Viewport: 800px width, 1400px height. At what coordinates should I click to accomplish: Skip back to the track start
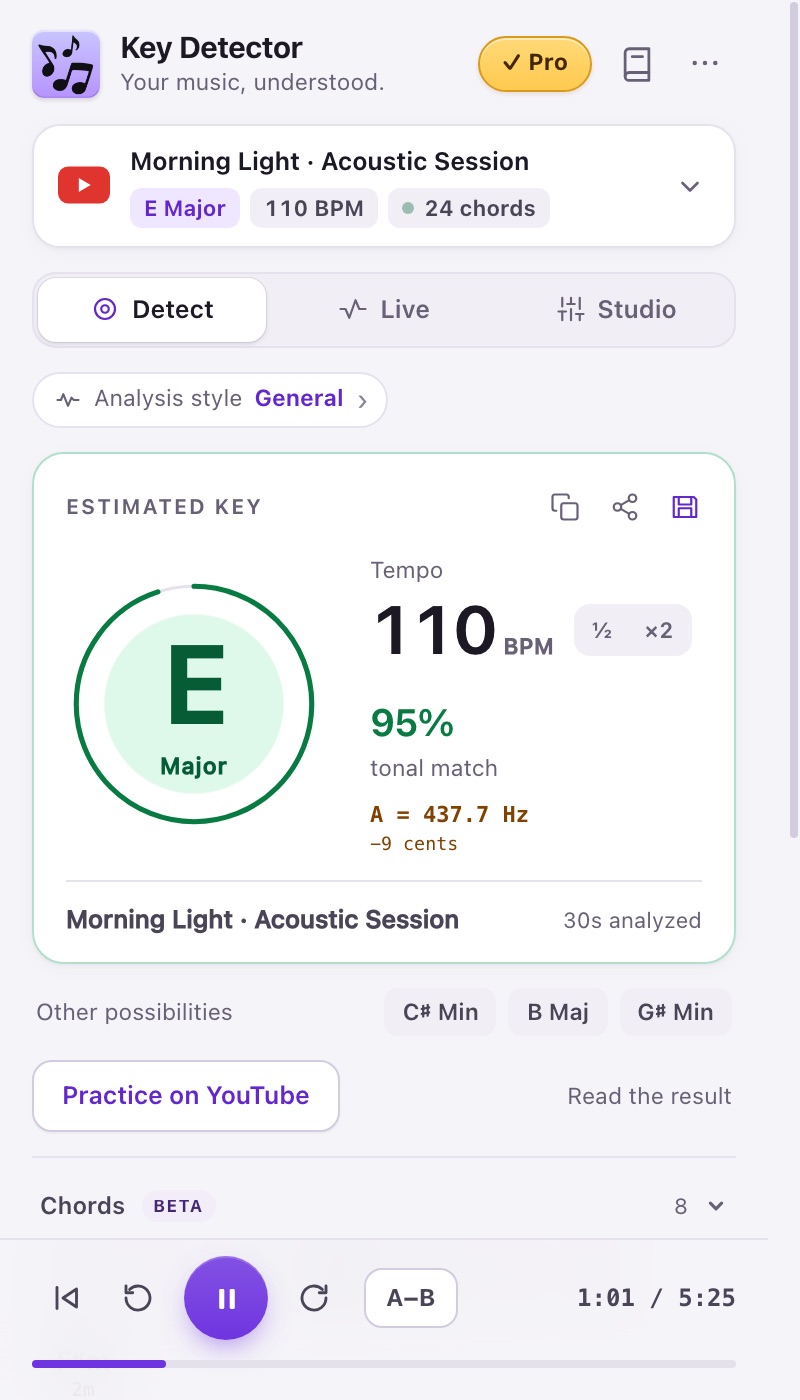pyautogui.click(x=66, y=1298)
